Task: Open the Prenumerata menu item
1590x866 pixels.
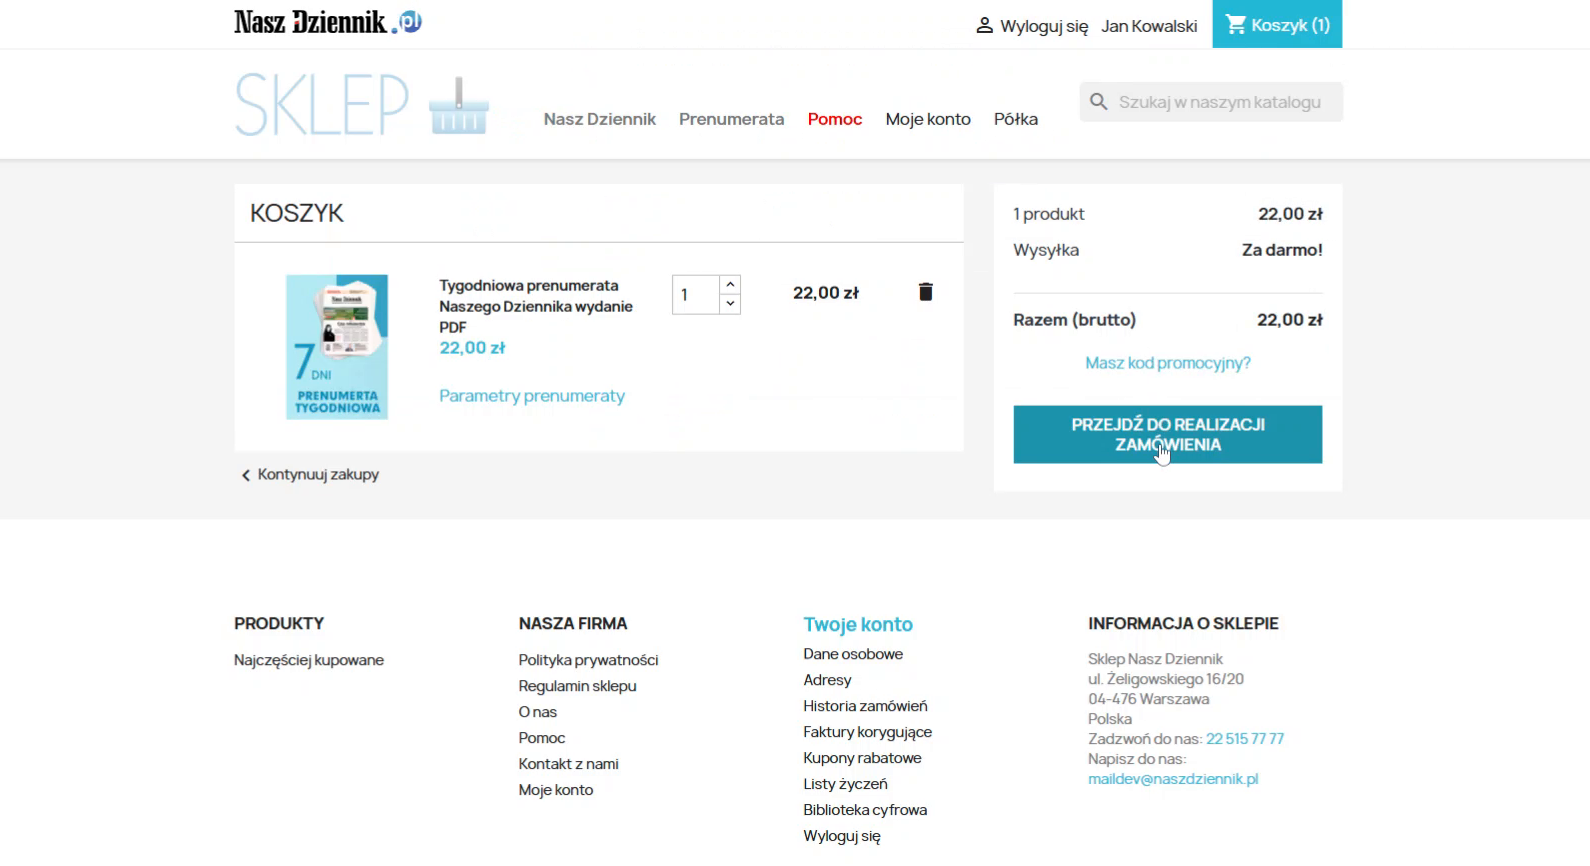Action: coord(731,119)
